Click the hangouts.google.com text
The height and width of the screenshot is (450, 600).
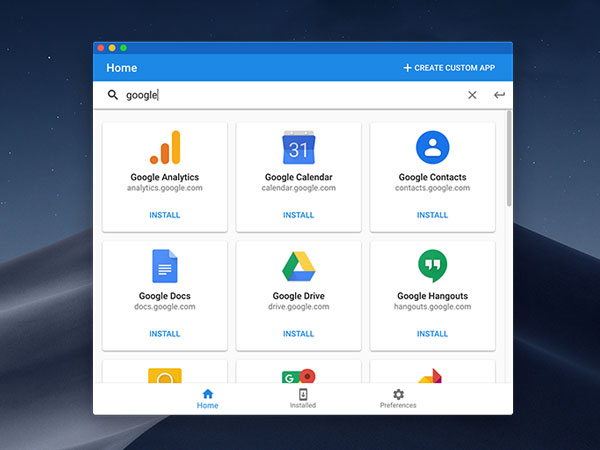pyautogui.click(x=432, y=307)
